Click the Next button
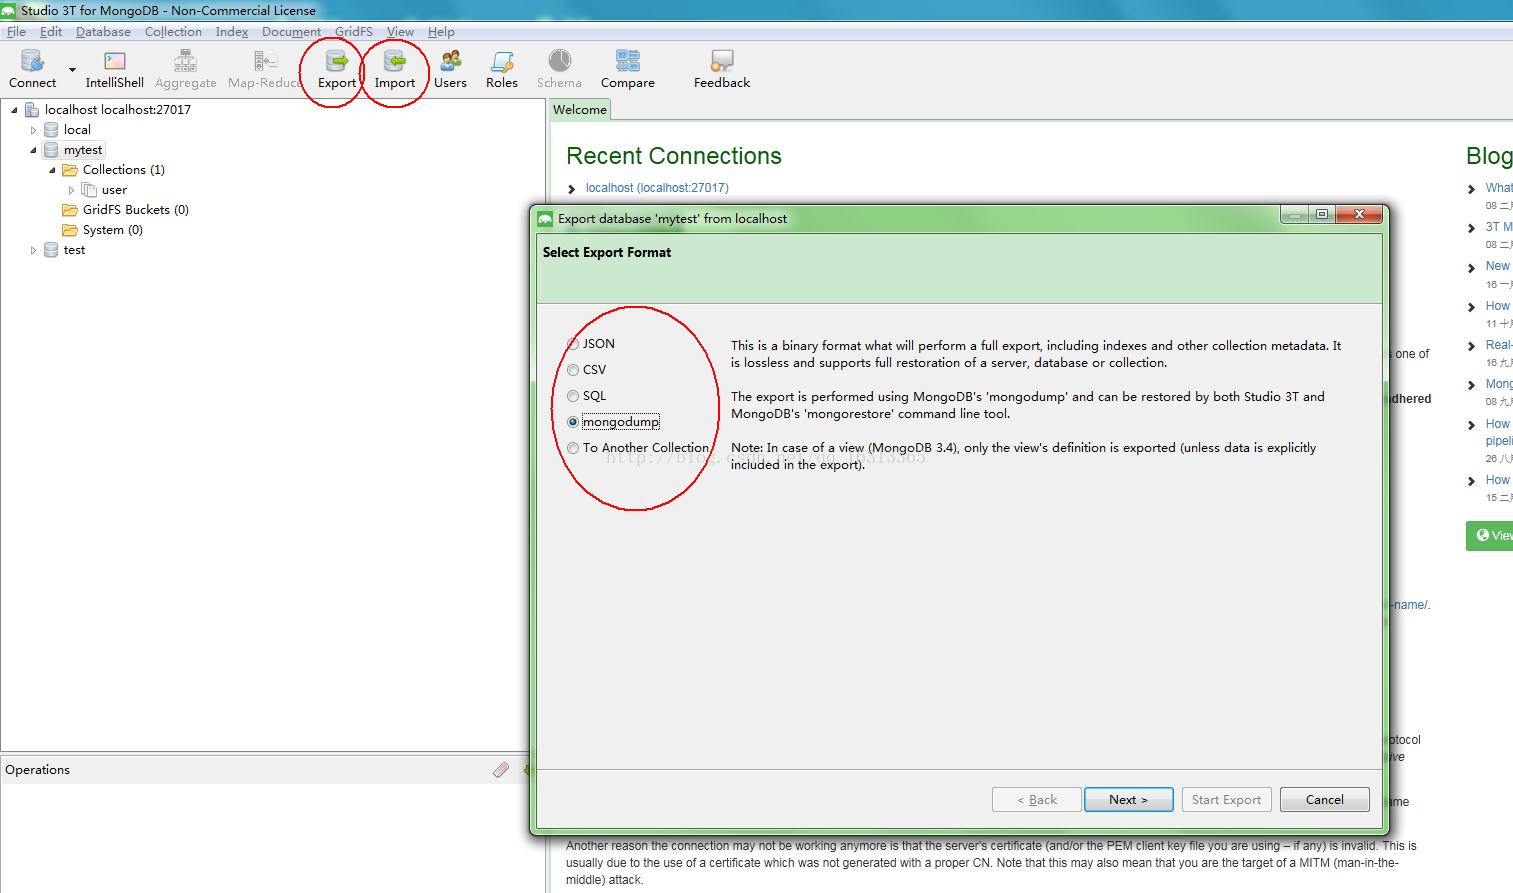 point(1128,800)
